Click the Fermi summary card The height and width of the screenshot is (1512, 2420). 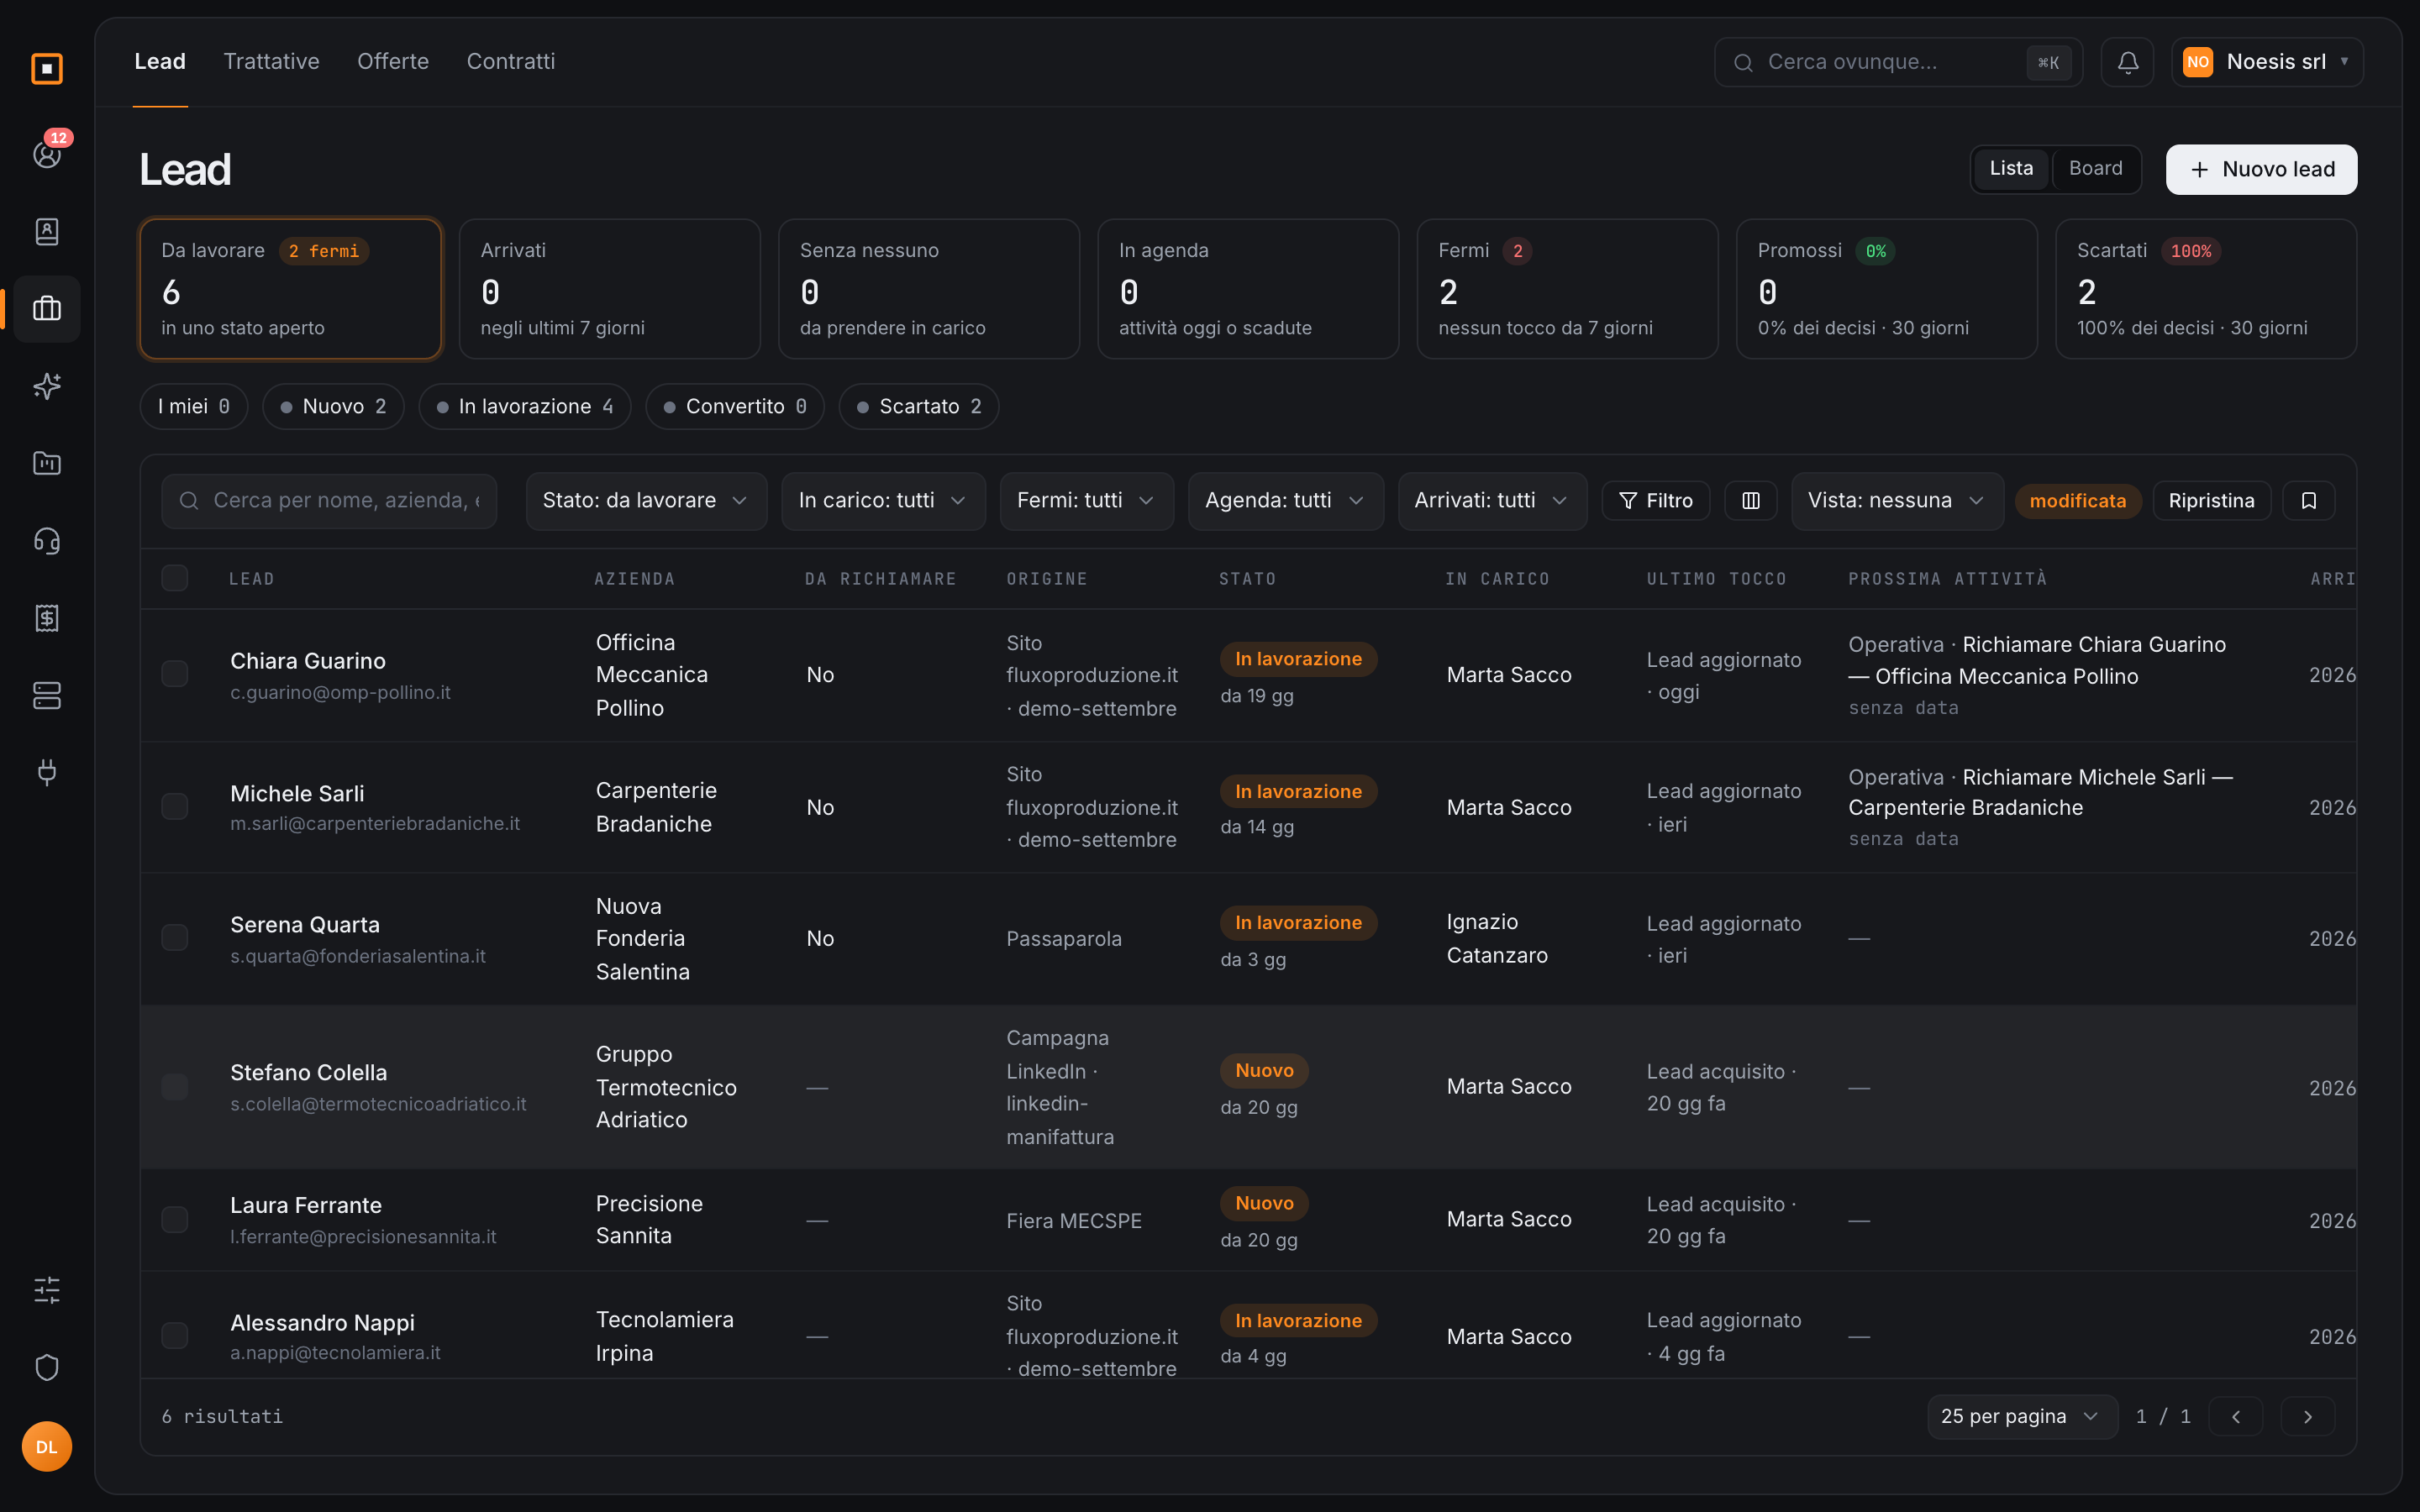(x=1567, y=289)
